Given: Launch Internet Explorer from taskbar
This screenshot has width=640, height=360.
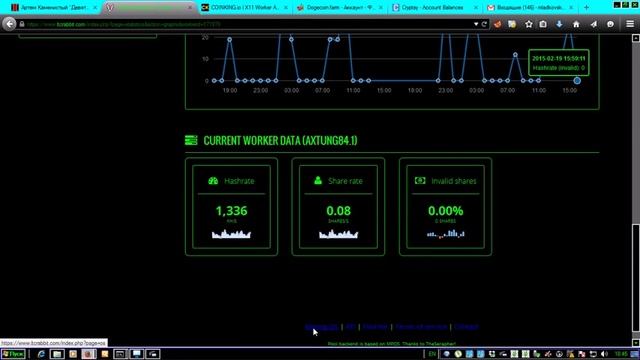Looking at the screenshot, I should [x=41, y=354].
